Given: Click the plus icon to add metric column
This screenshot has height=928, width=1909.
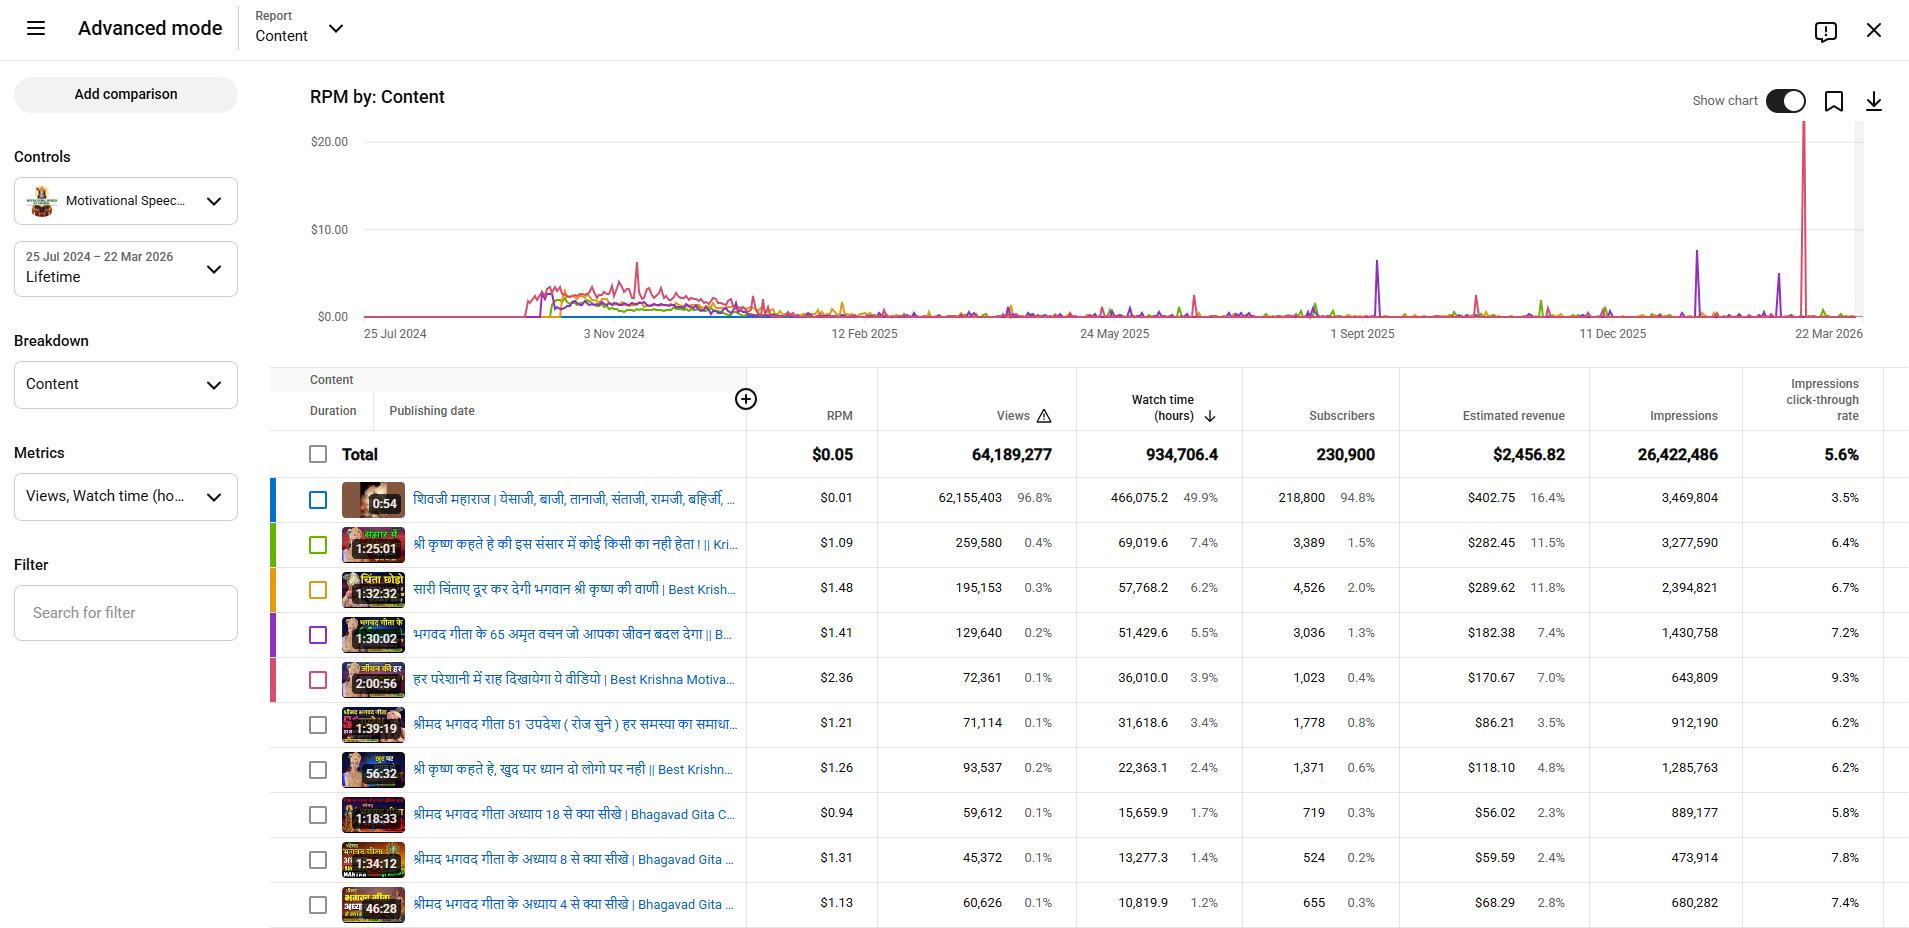Looking at the screenshot, I should point(746,399).
